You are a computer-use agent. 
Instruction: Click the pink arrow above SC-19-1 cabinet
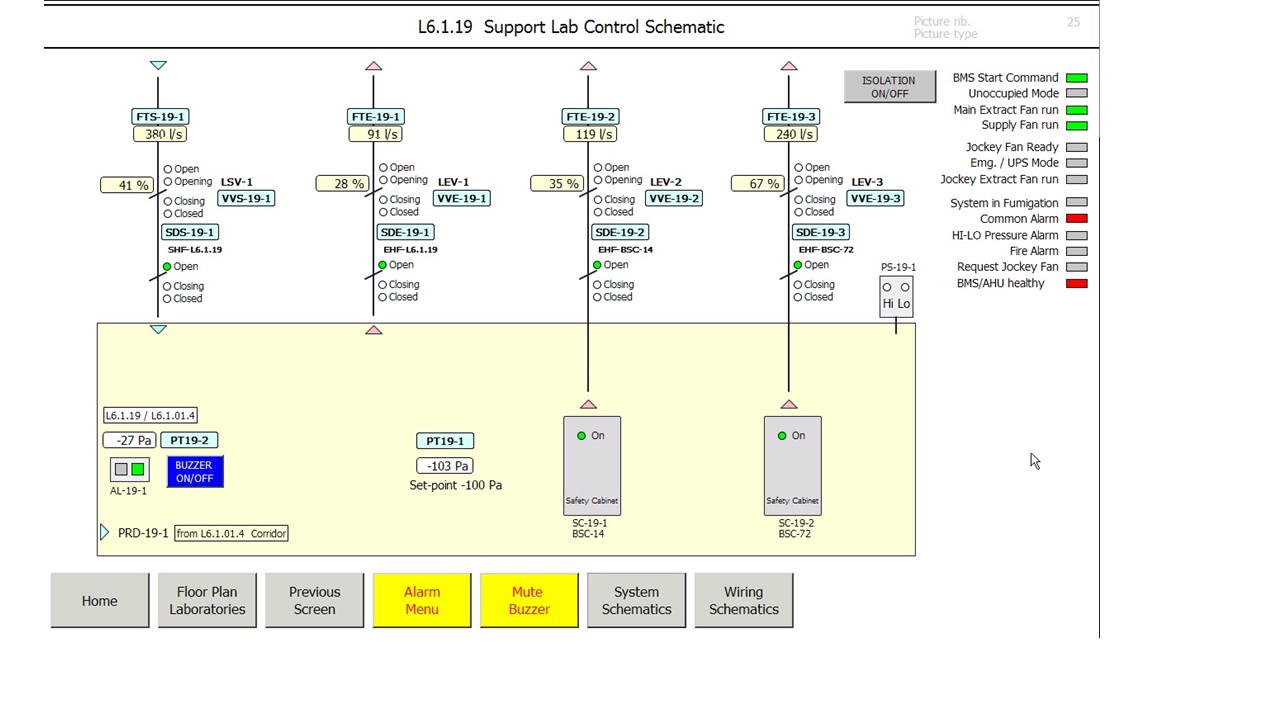coord(588,404)
